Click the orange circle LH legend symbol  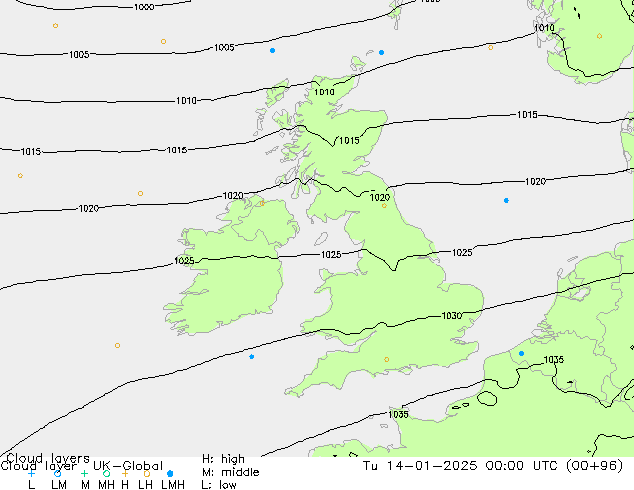point(147,473)
